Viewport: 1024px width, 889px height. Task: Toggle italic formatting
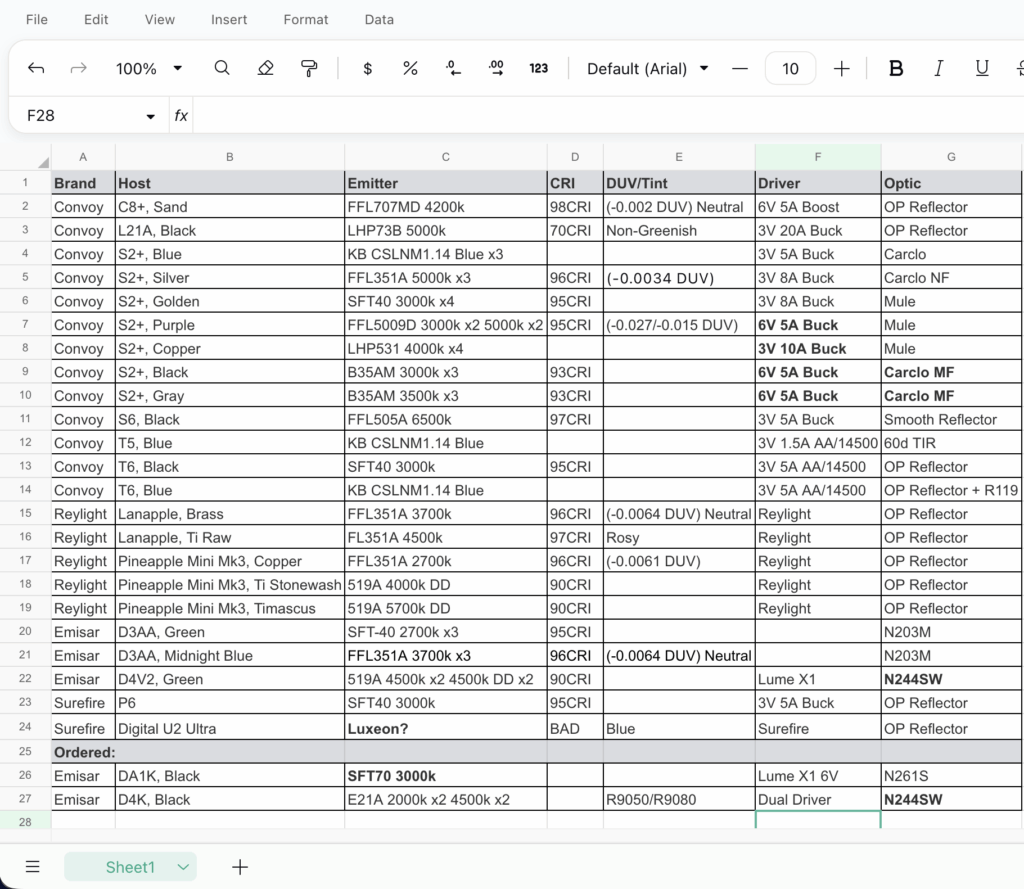click(x=938, y=68)
